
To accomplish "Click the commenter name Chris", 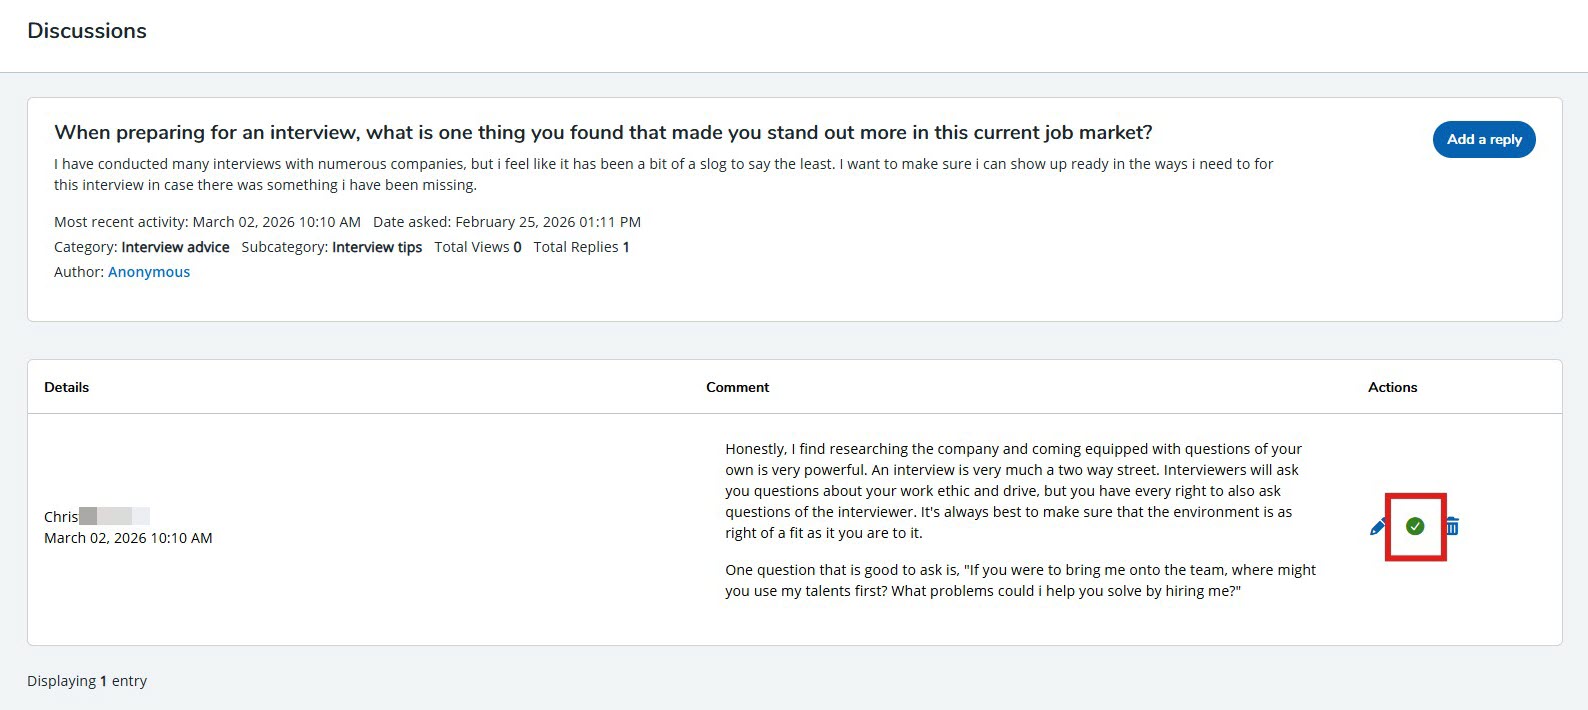I will point(61,517).
